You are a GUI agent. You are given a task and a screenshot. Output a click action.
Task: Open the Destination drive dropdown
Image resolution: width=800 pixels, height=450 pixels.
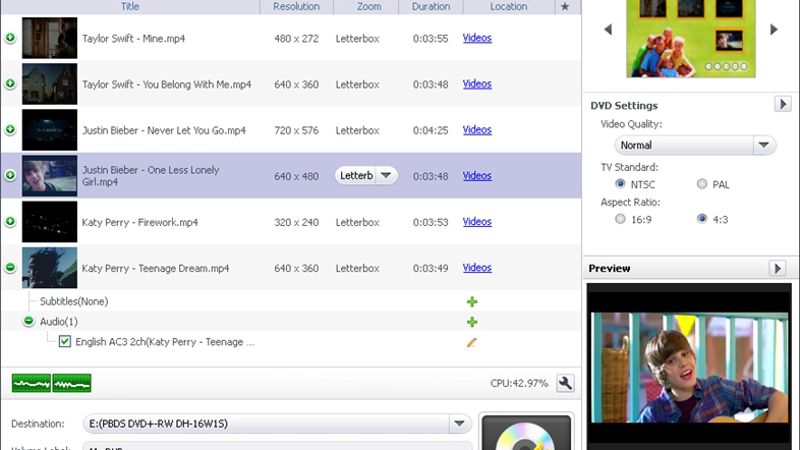click(459, 423)
